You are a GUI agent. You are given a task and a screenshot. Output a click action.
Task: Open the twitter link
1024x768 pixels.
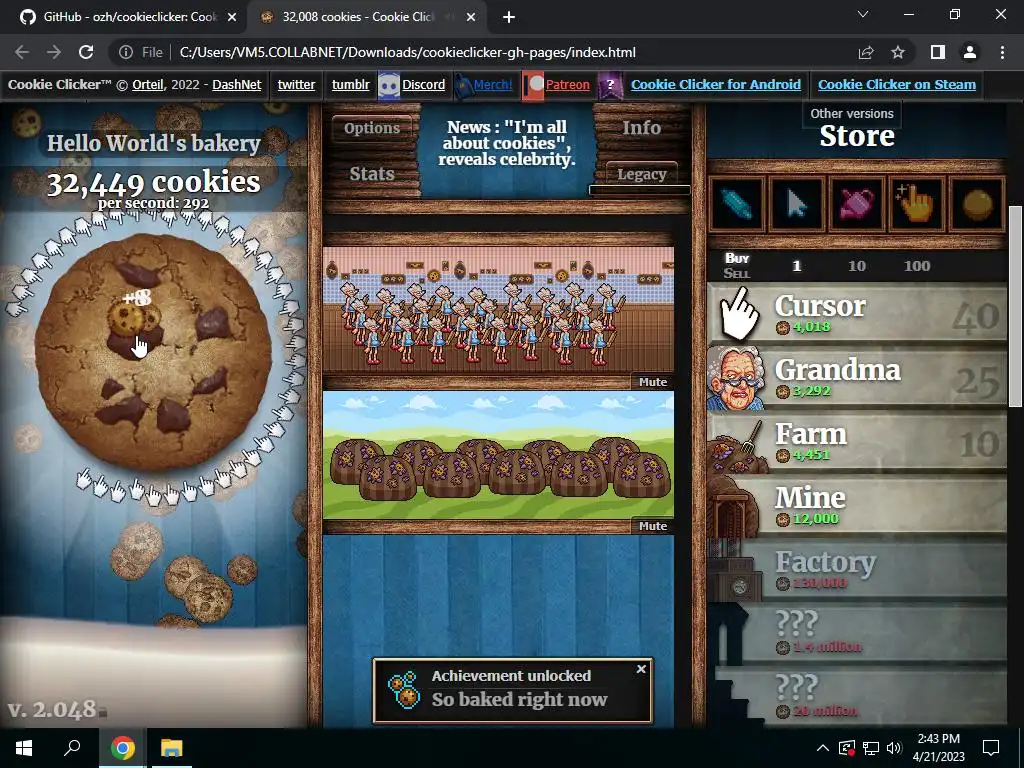[296, 85]
